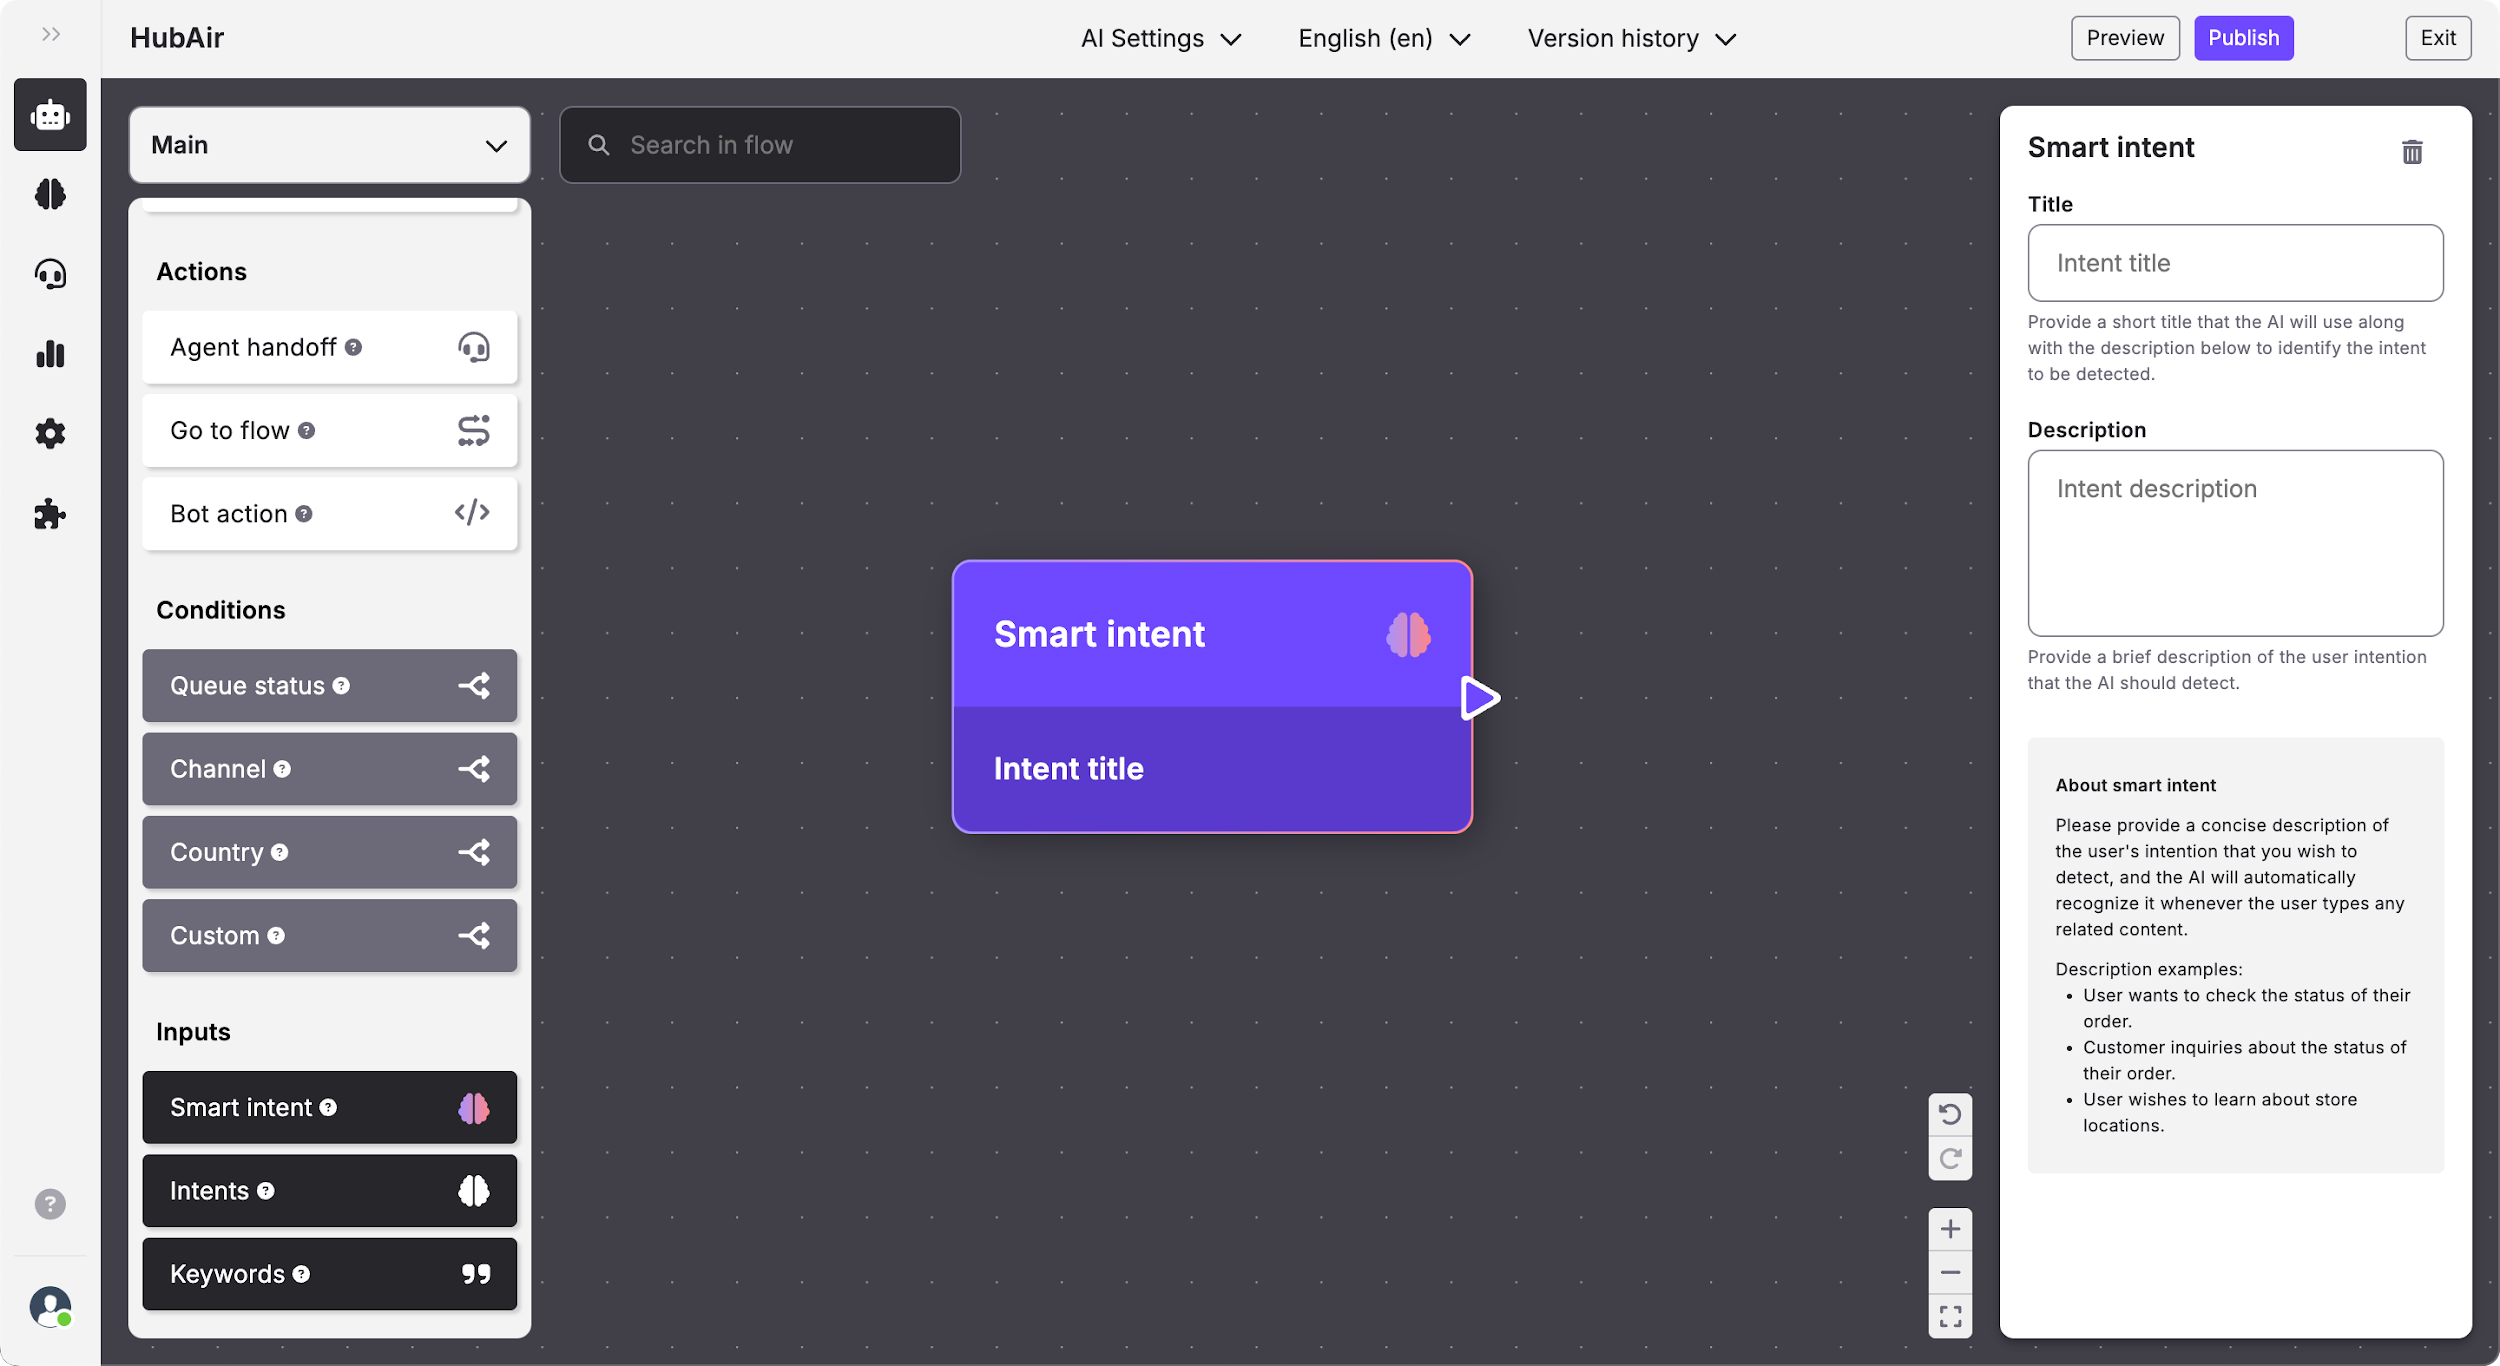This screenshot has width=2500, height=1366.
Task: Click the Intent title input field
Action: [2235, 263]
